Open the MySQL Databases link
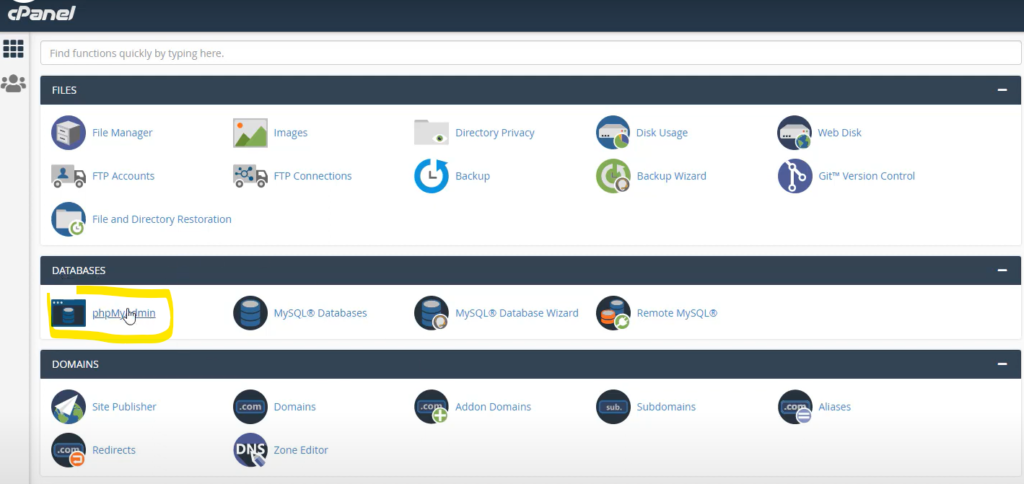Screen dimensions: 1024x484 [320, 313]
